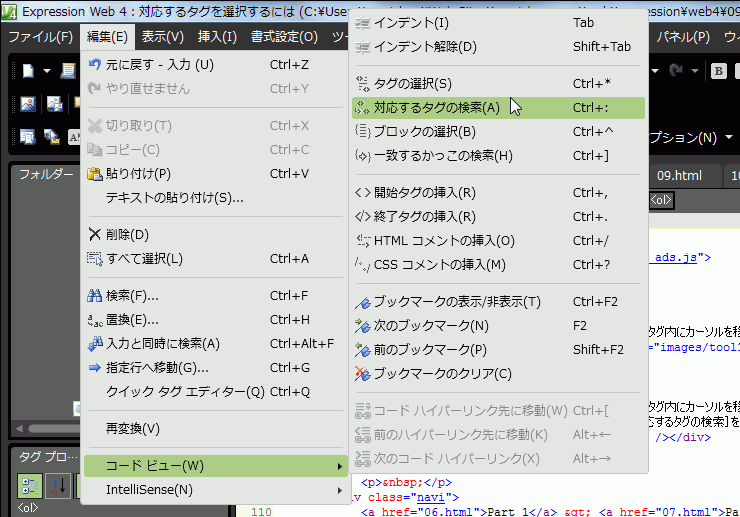
Task: Click line number 110 in gutter
Action: [261, 511]
